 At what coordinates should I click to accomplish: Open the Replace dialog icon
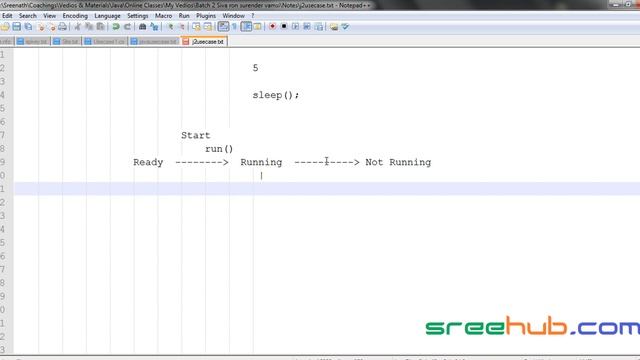click(154, 27)
